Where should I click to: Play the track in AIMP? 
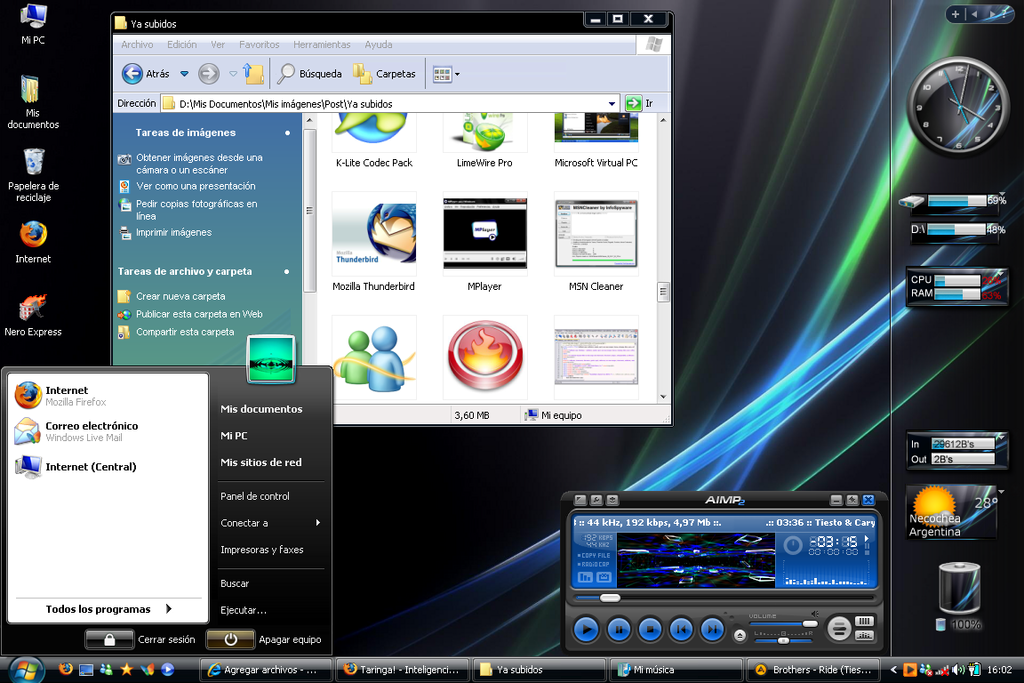point(586,629)
